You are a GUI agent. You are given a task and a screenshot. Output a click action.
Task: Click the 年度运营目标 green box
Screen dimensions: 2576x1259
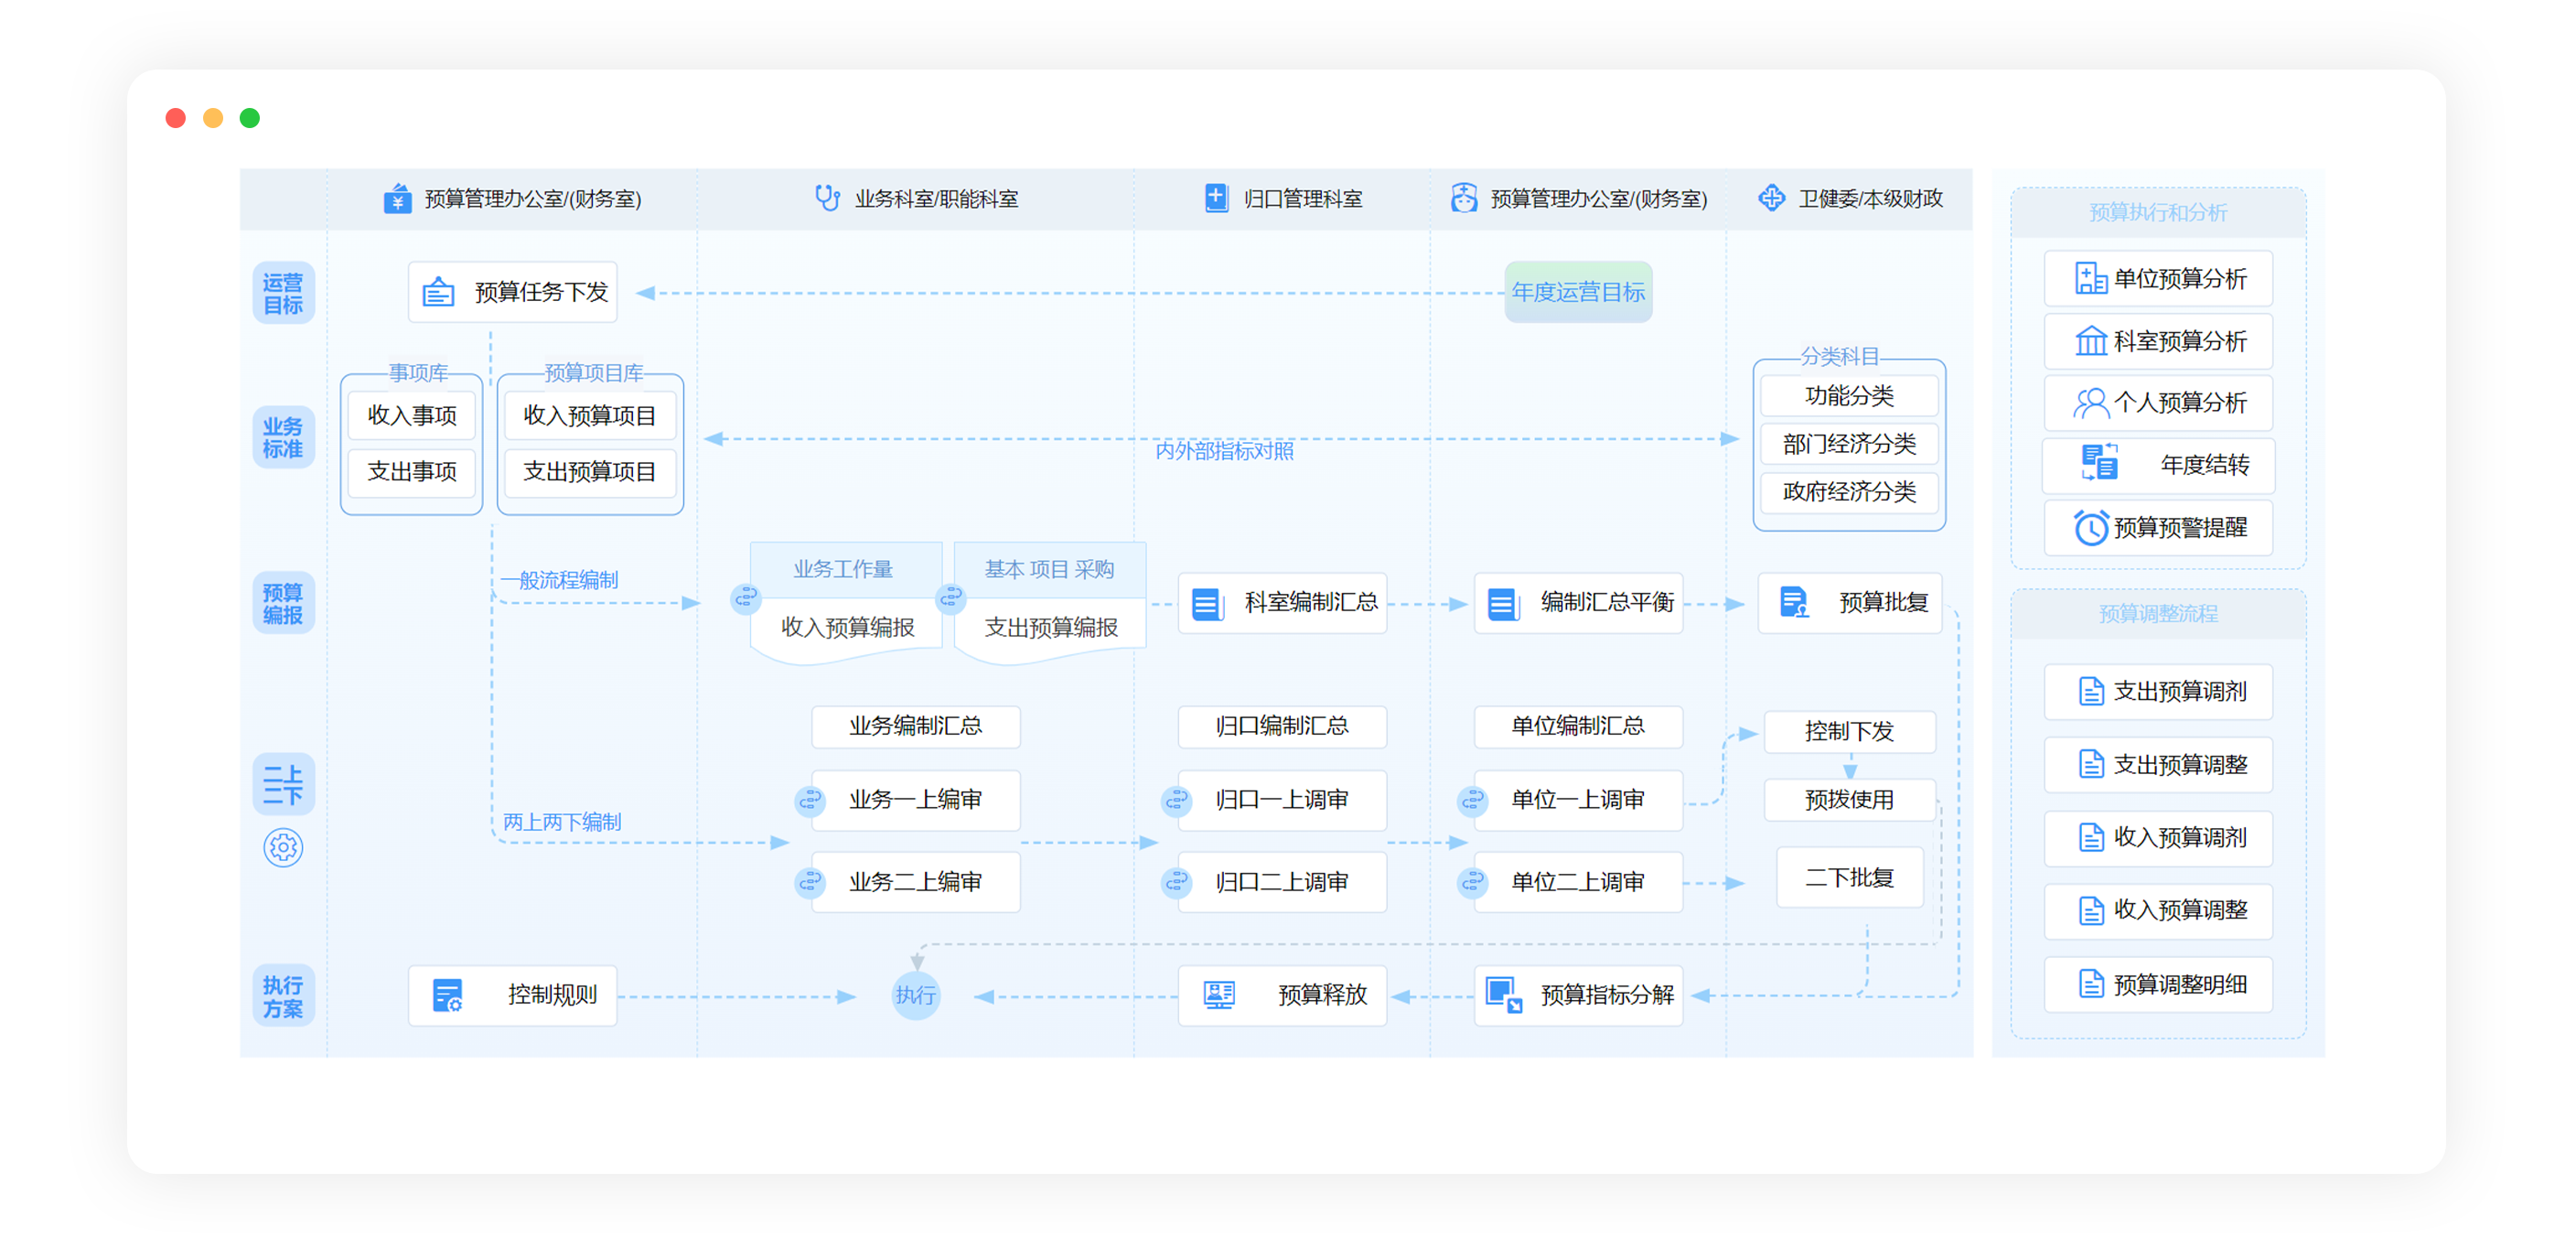(1577, 292)
